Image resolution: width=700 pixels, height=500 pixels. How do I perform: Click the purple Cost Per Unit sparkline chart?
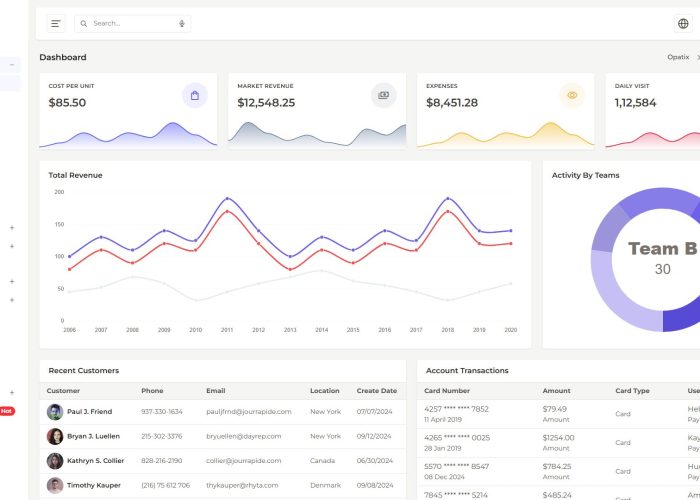pyautogui.click(x=128, y=134)
